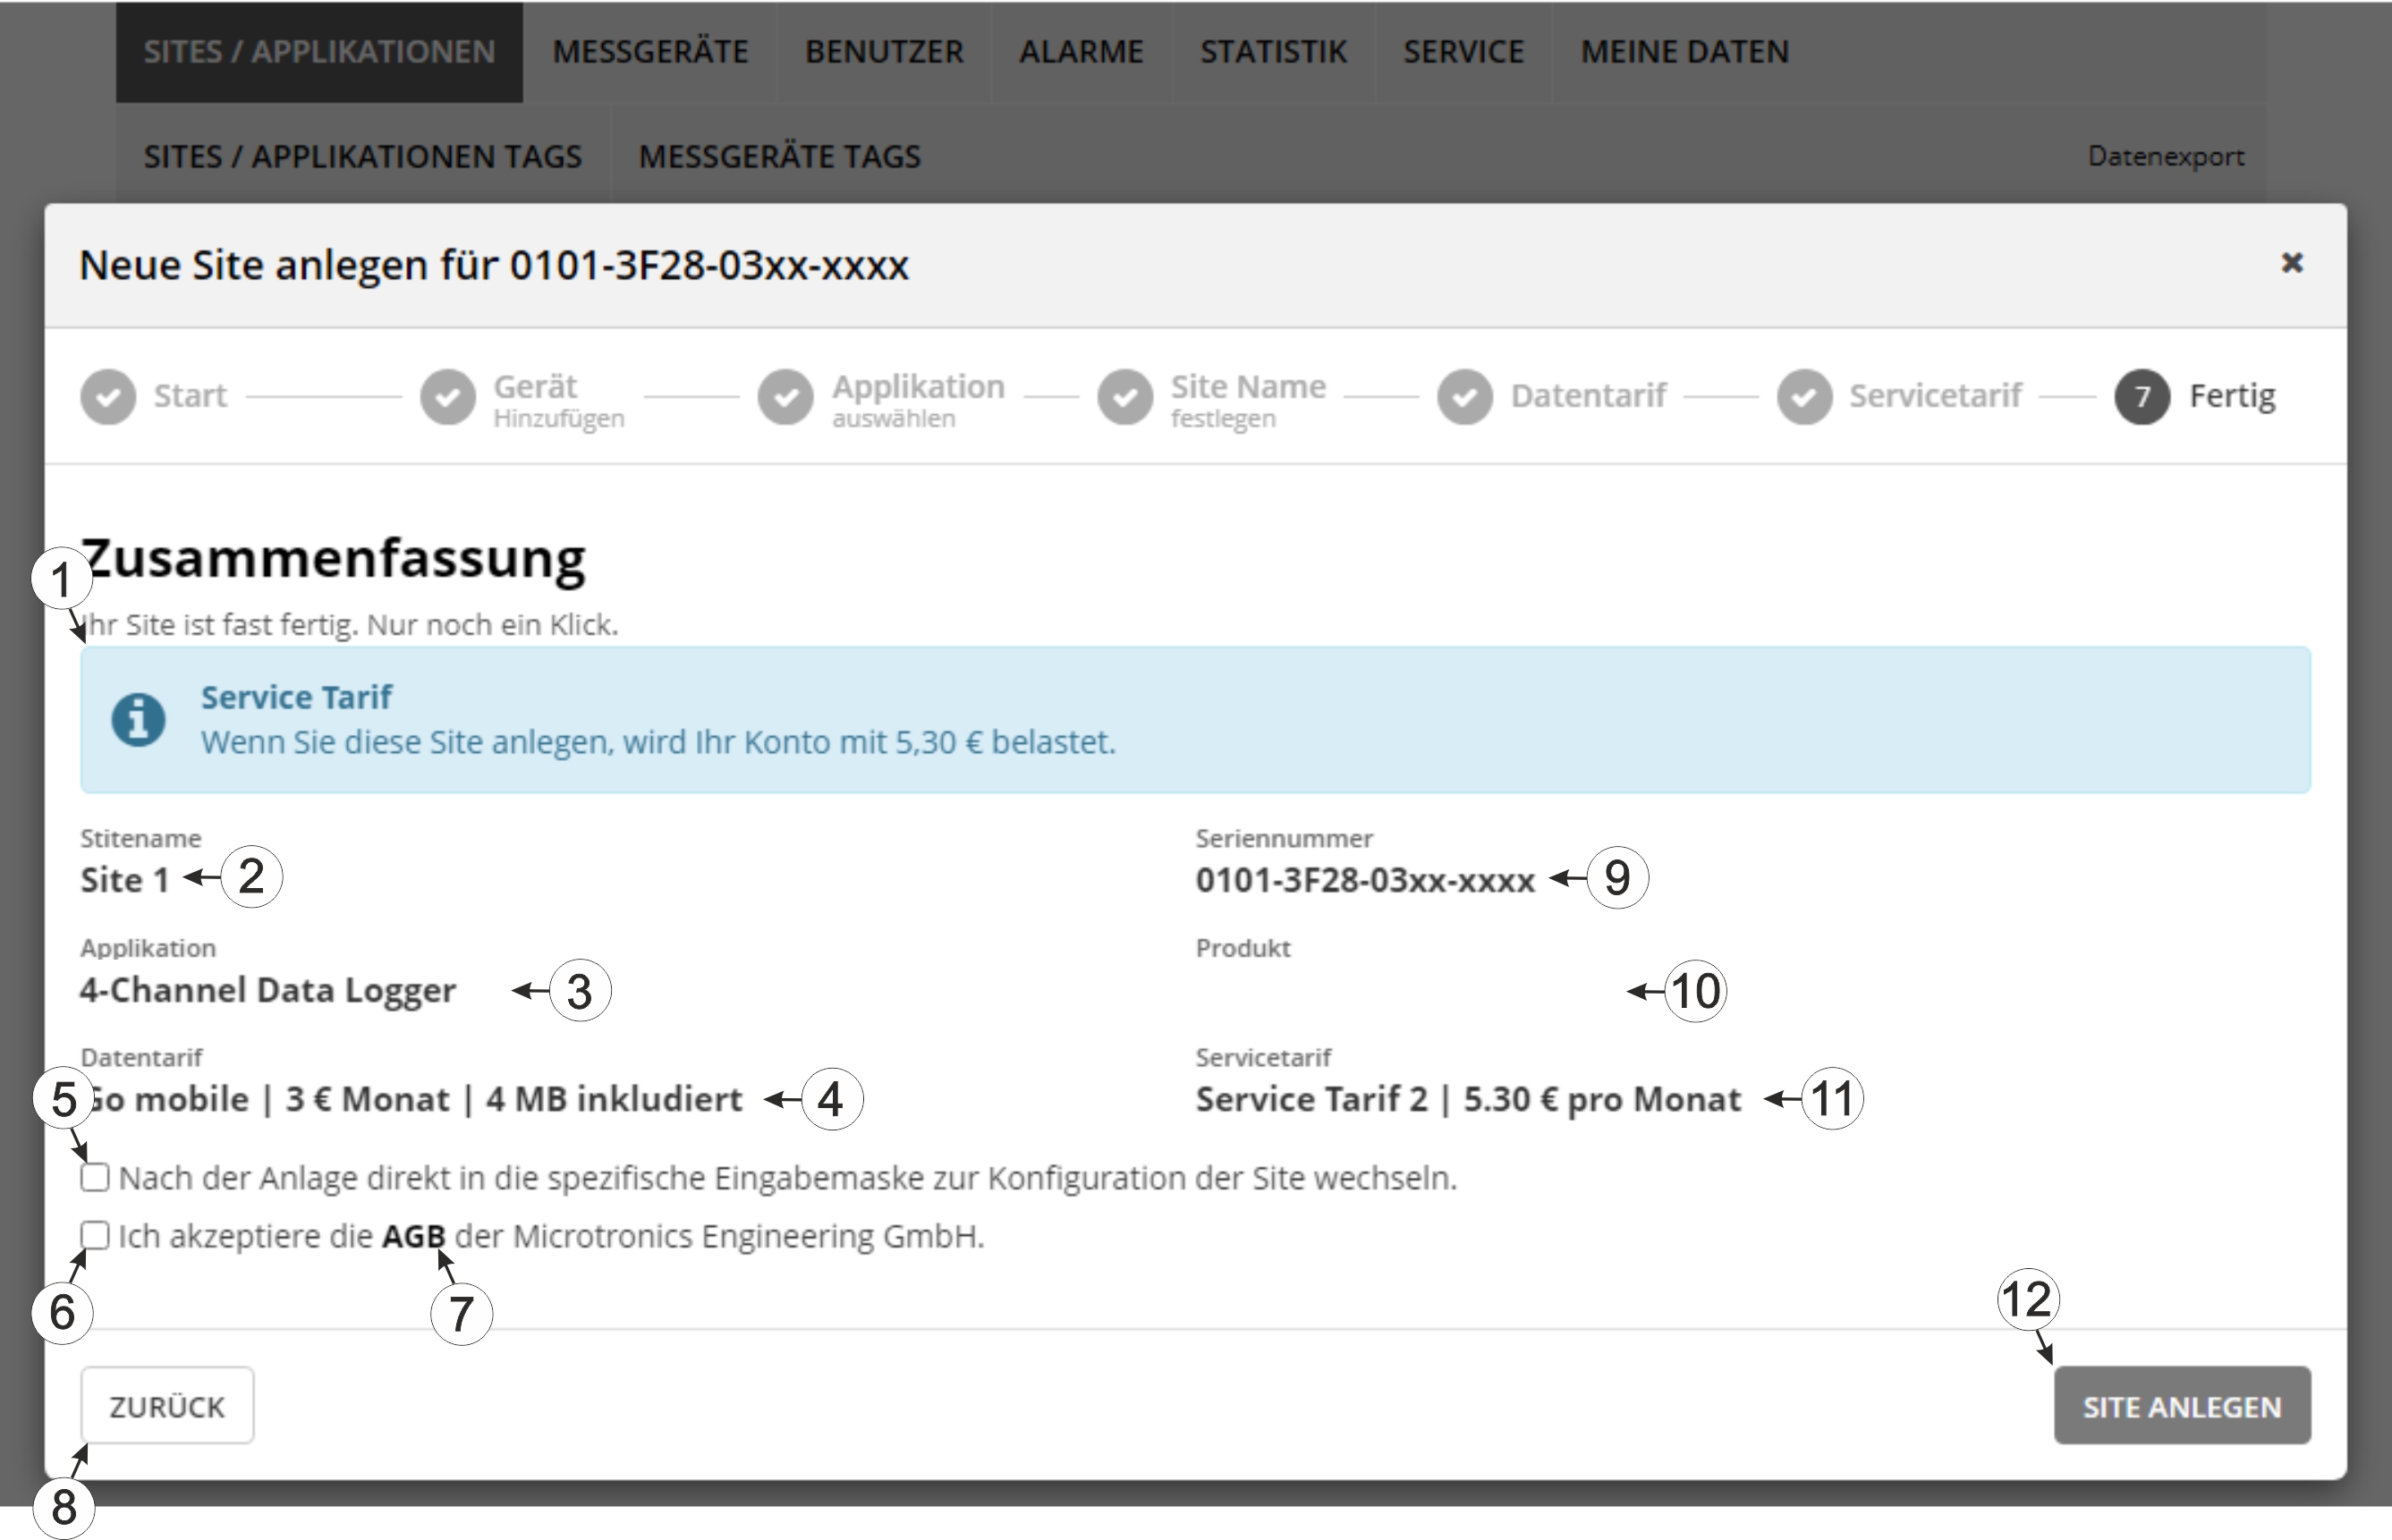The width and height of the screenshot is (2392, 1540).
Task: Accept the AGB terms checkbox
Action: point(95,1235)
